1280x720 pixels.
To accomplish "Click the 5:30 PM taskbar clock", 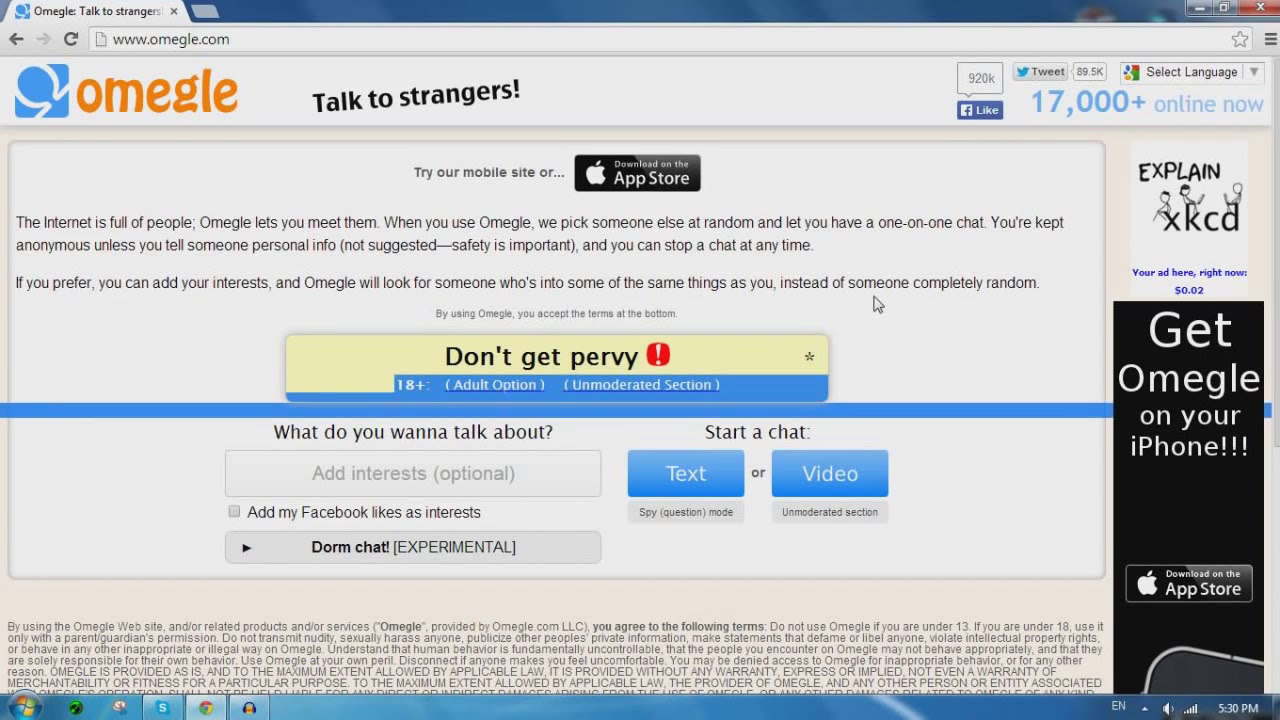I will click(x=1238, y=708).
